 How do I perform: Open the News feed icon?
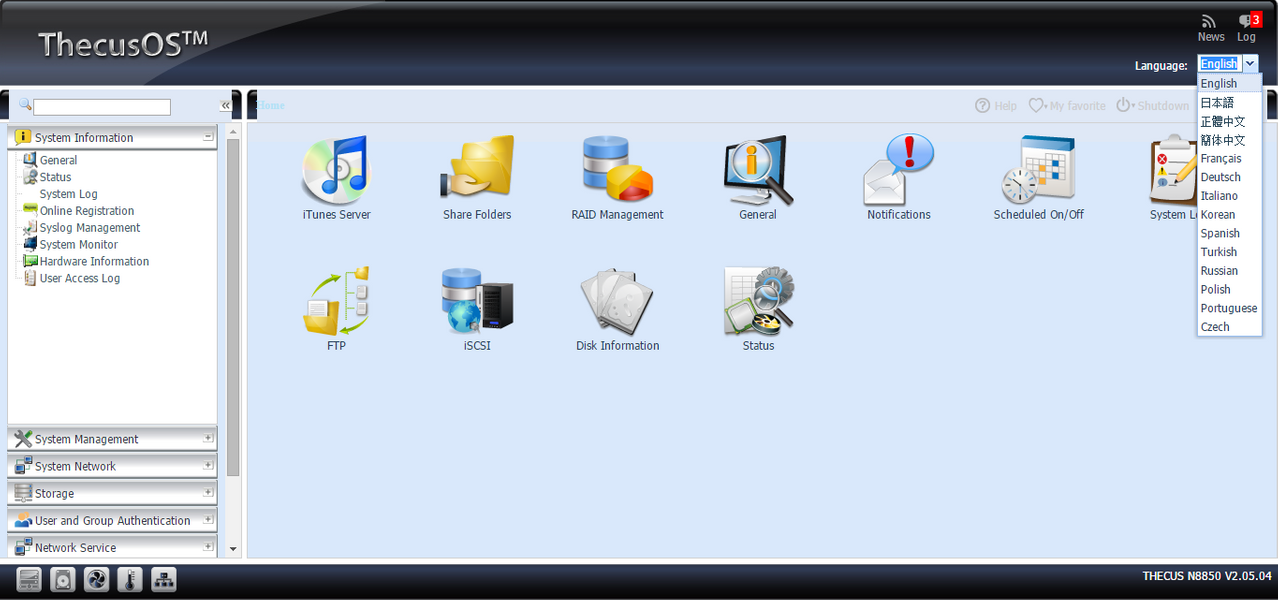(1210, 22)
